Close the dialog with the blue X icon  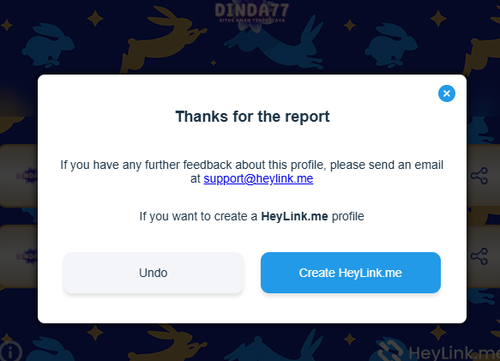(447, 93)
